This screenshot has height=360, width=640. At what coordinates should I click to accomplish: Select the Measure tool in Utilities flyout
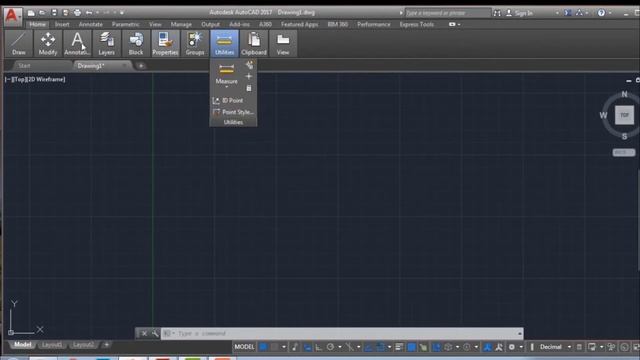point(227,73)
